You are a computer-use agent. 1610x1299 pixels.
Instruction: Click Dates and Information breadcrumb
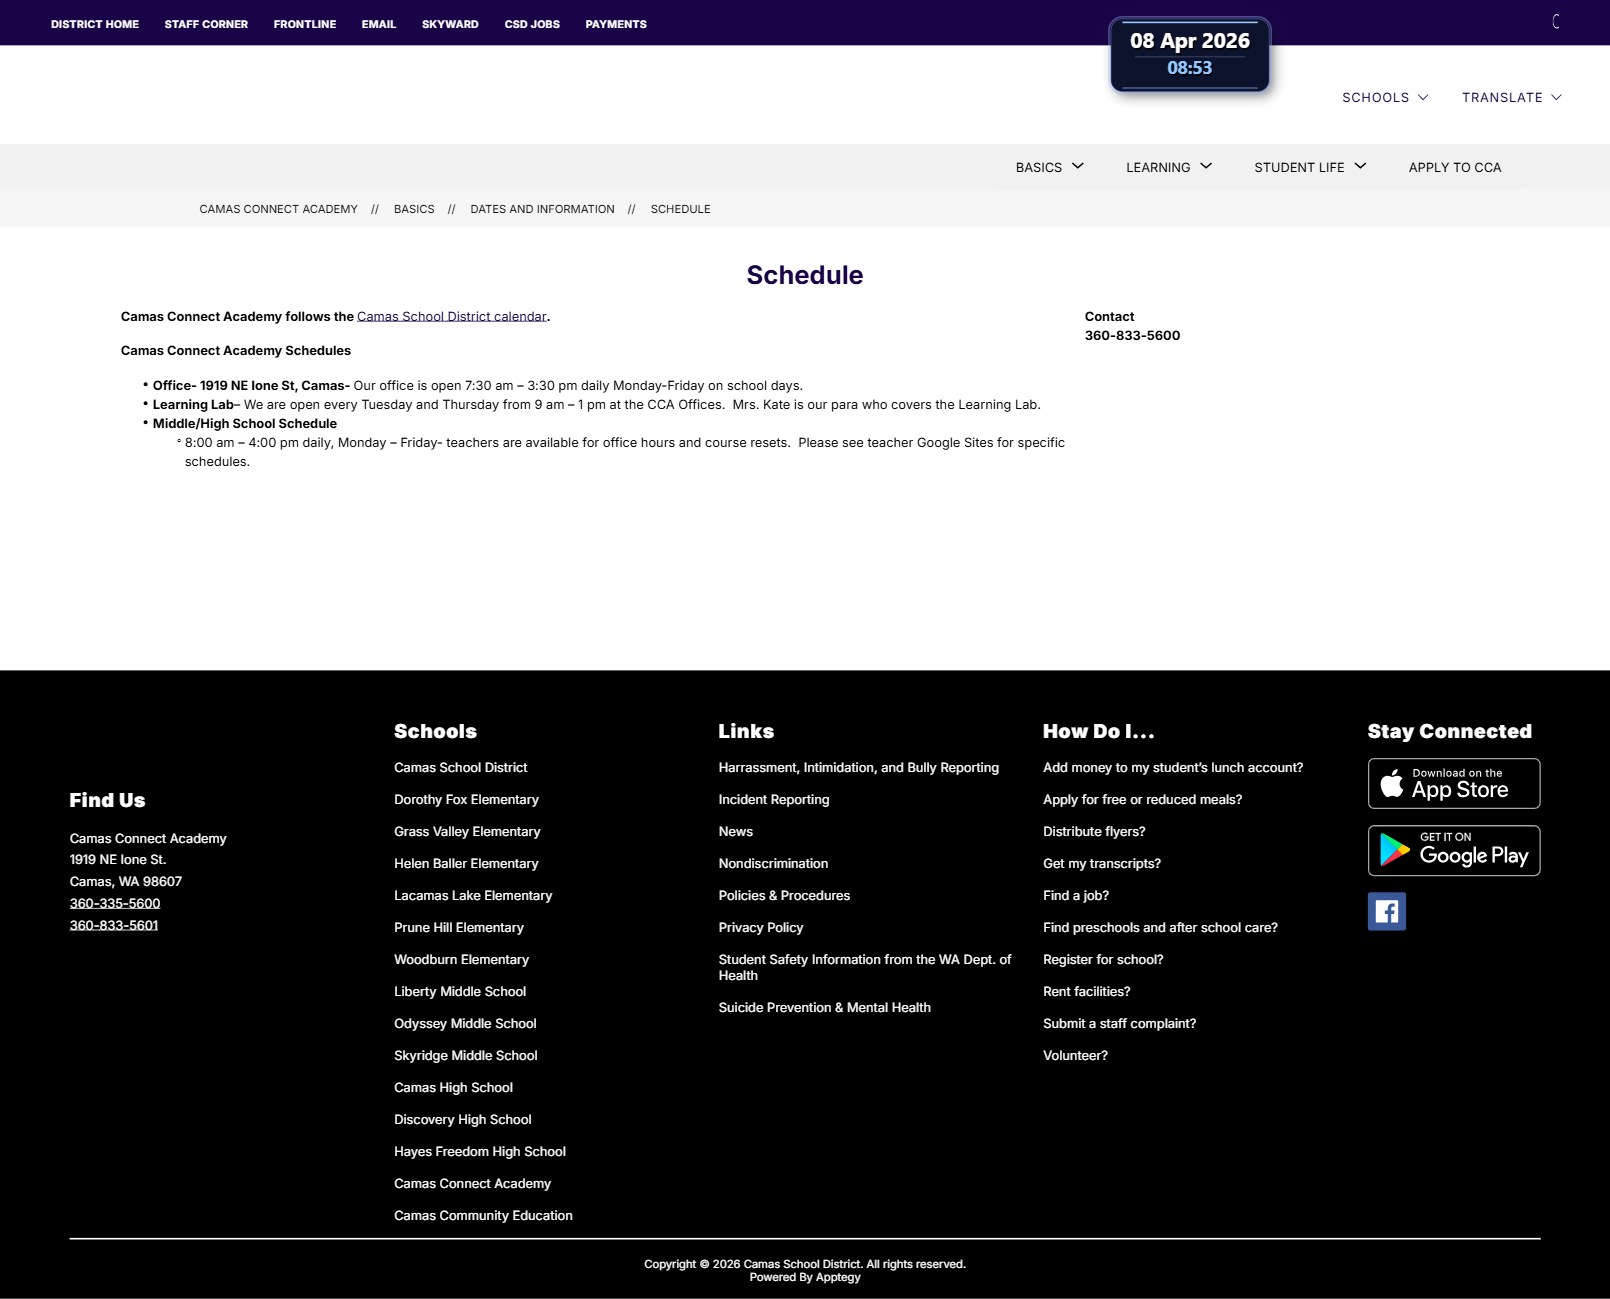(542, 209)
